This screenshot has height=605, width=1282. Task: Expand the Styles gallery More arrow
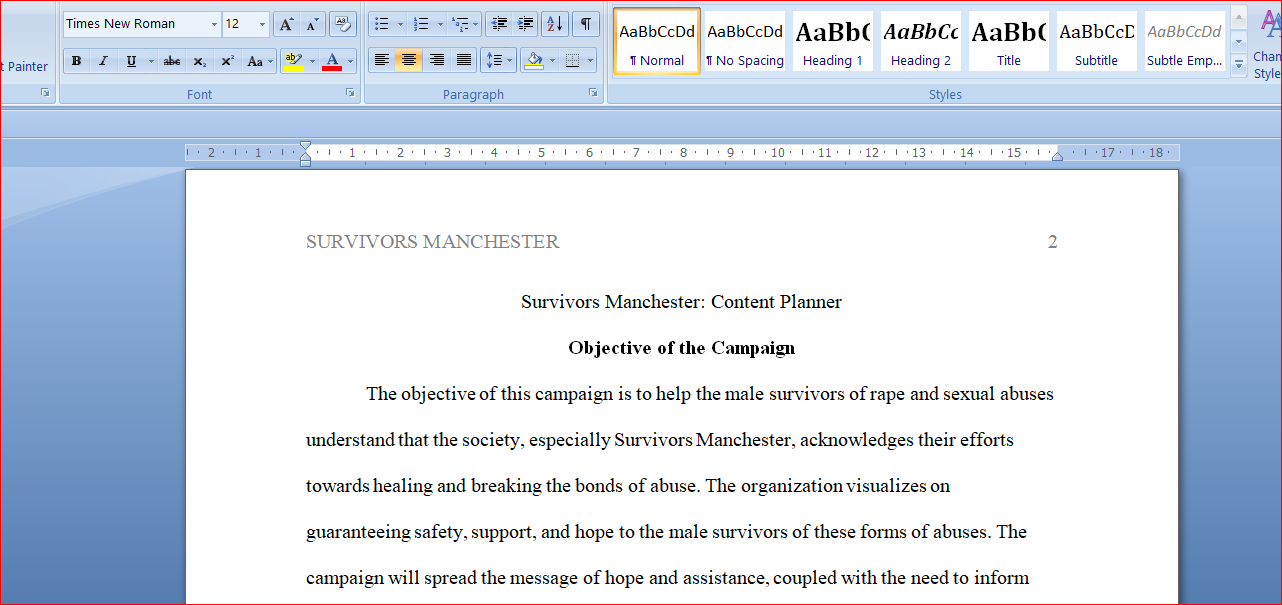(x=1239, y=65)
